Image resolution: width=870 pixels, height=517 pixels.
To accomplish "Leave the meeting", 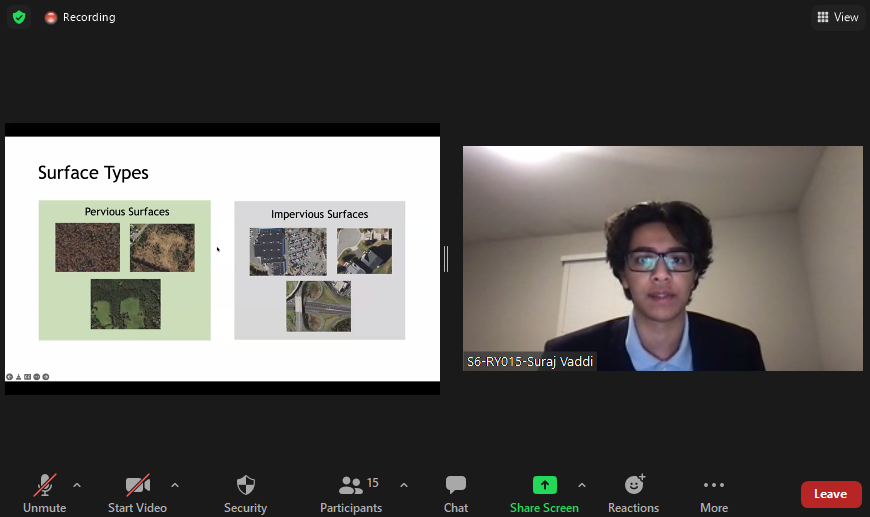I will click(831, 494).
